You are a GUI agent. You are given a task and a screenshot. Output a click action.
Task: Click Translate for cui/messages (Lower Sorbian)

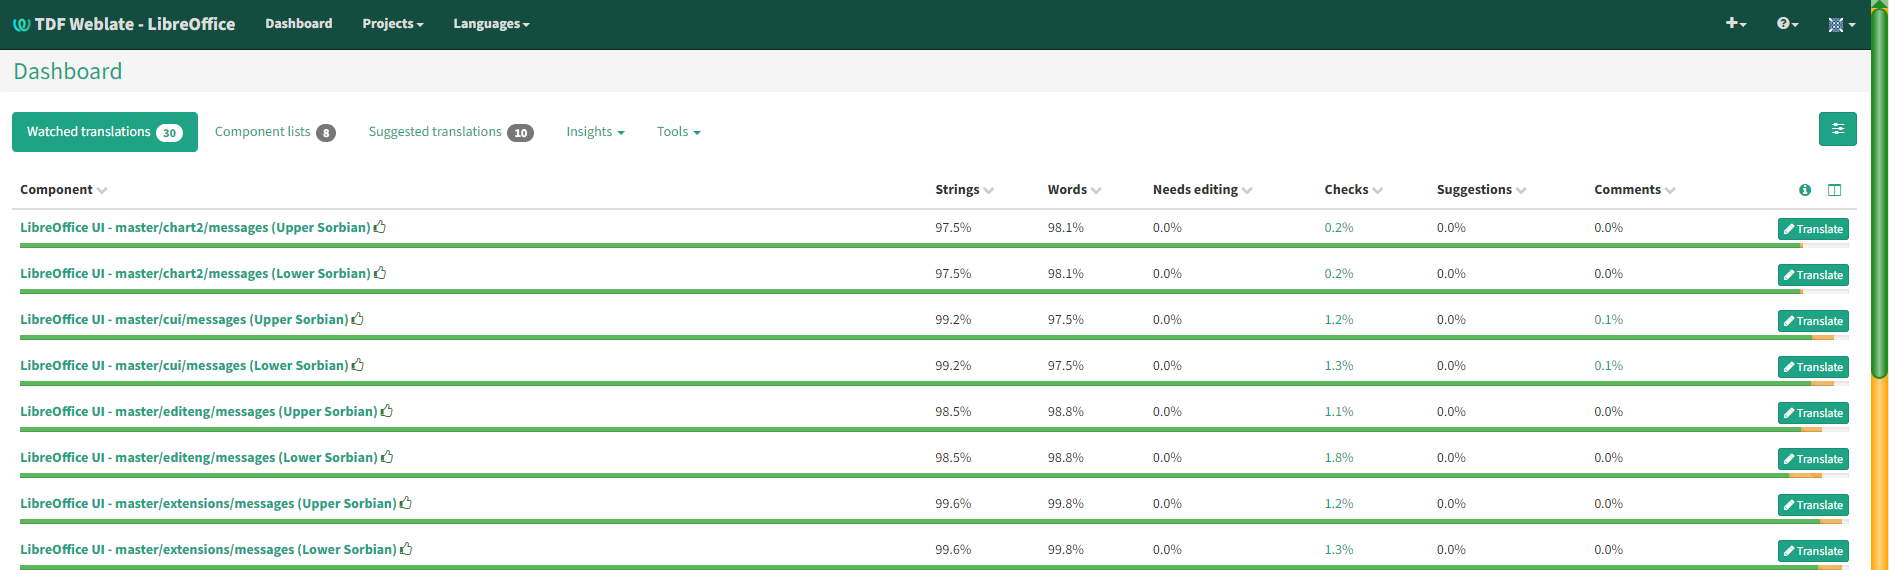tap(1813, 367)
